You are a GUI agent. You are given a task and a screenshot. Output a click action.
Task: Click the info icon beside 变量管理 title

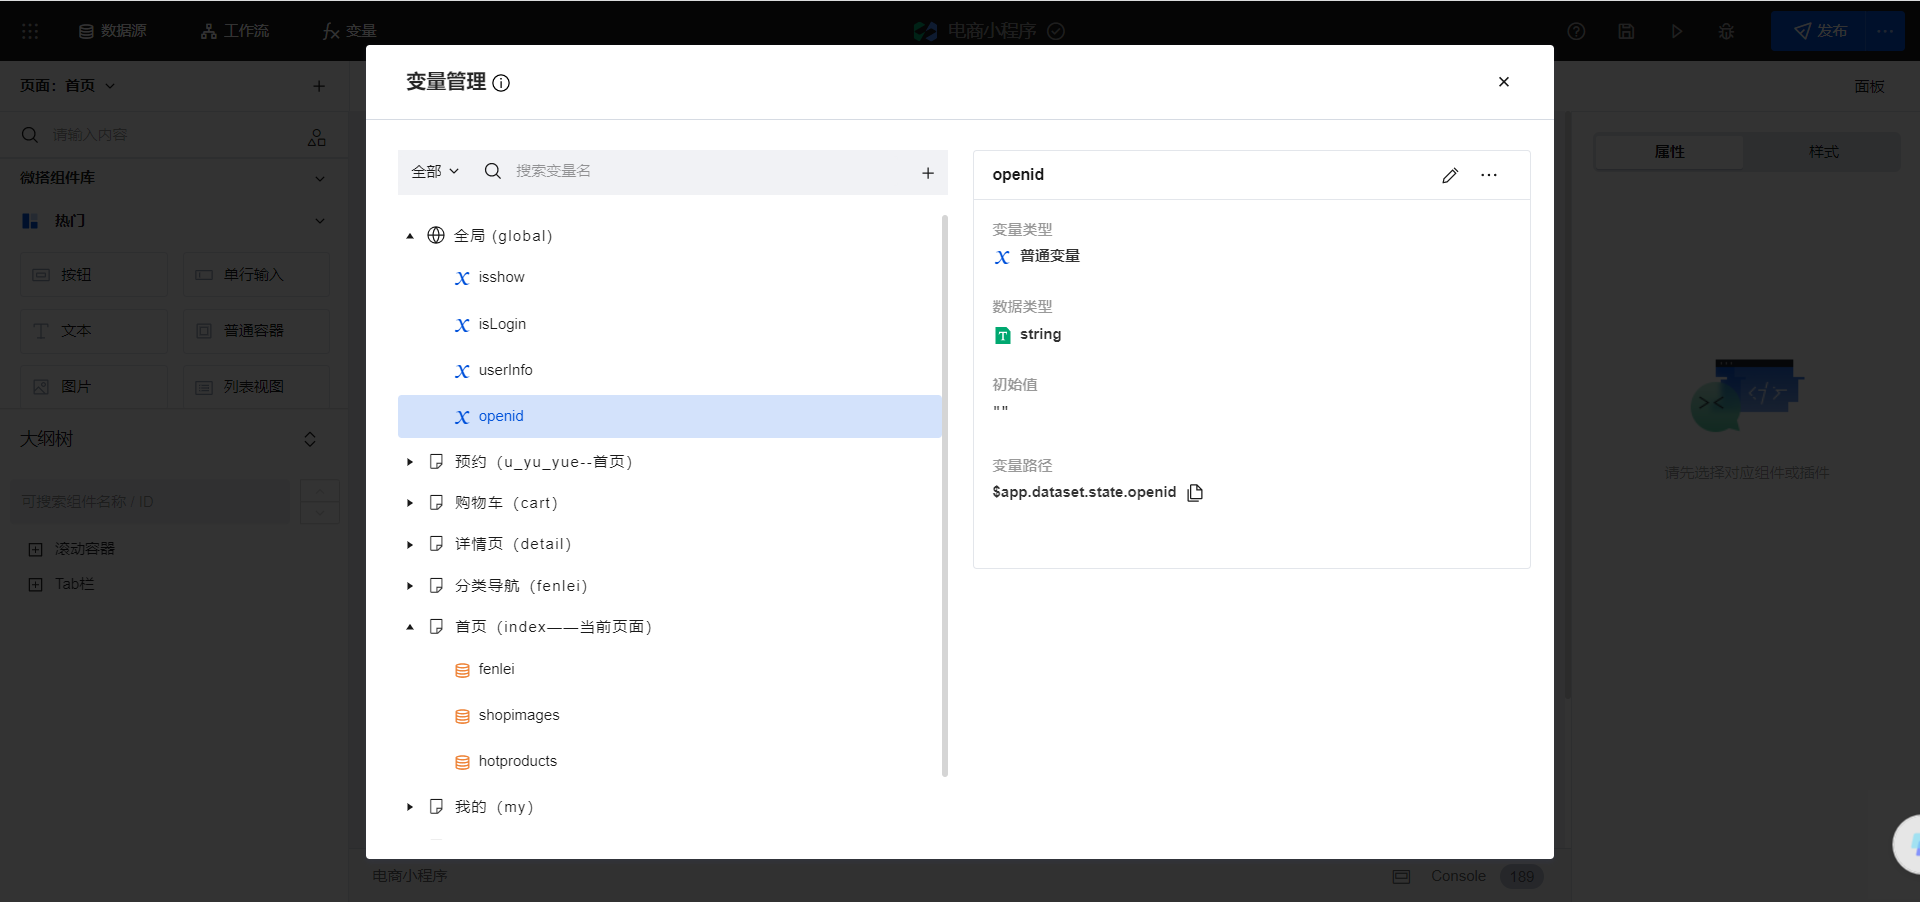click(x=501, y=83)
